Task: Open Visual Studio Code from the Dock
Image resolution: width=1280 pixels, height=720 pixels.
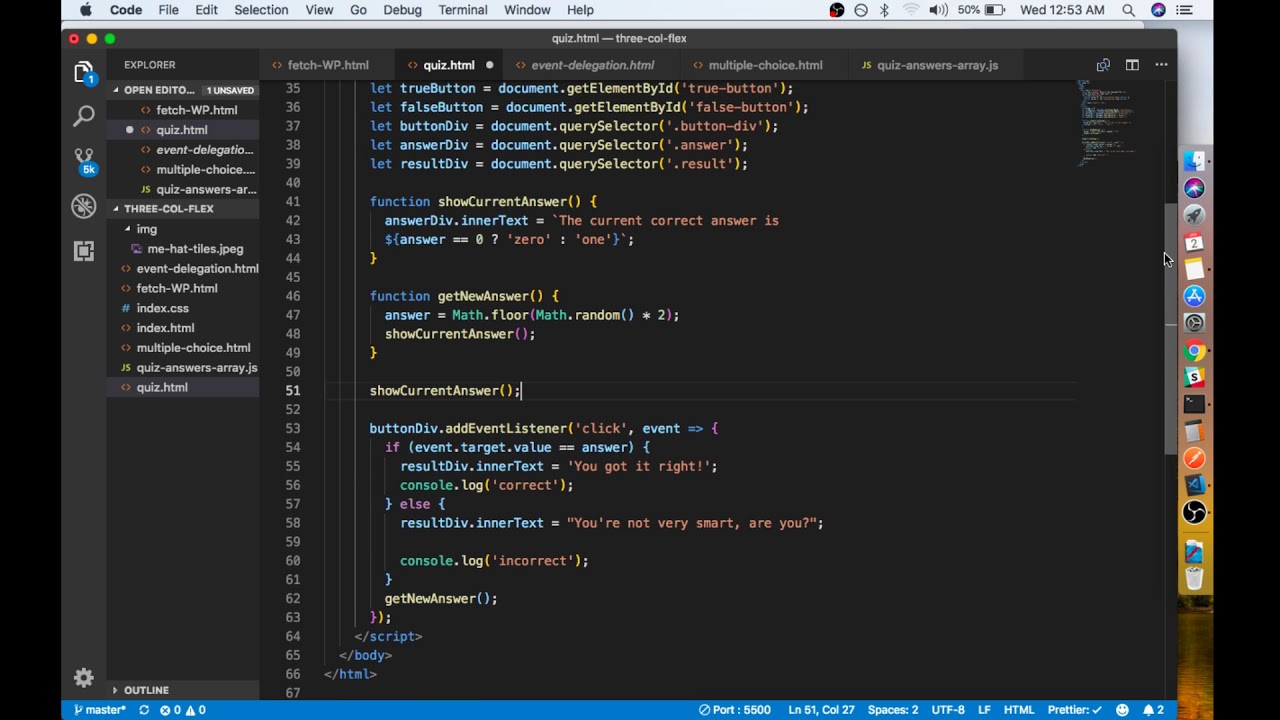Action: [x=1194, y=485]
